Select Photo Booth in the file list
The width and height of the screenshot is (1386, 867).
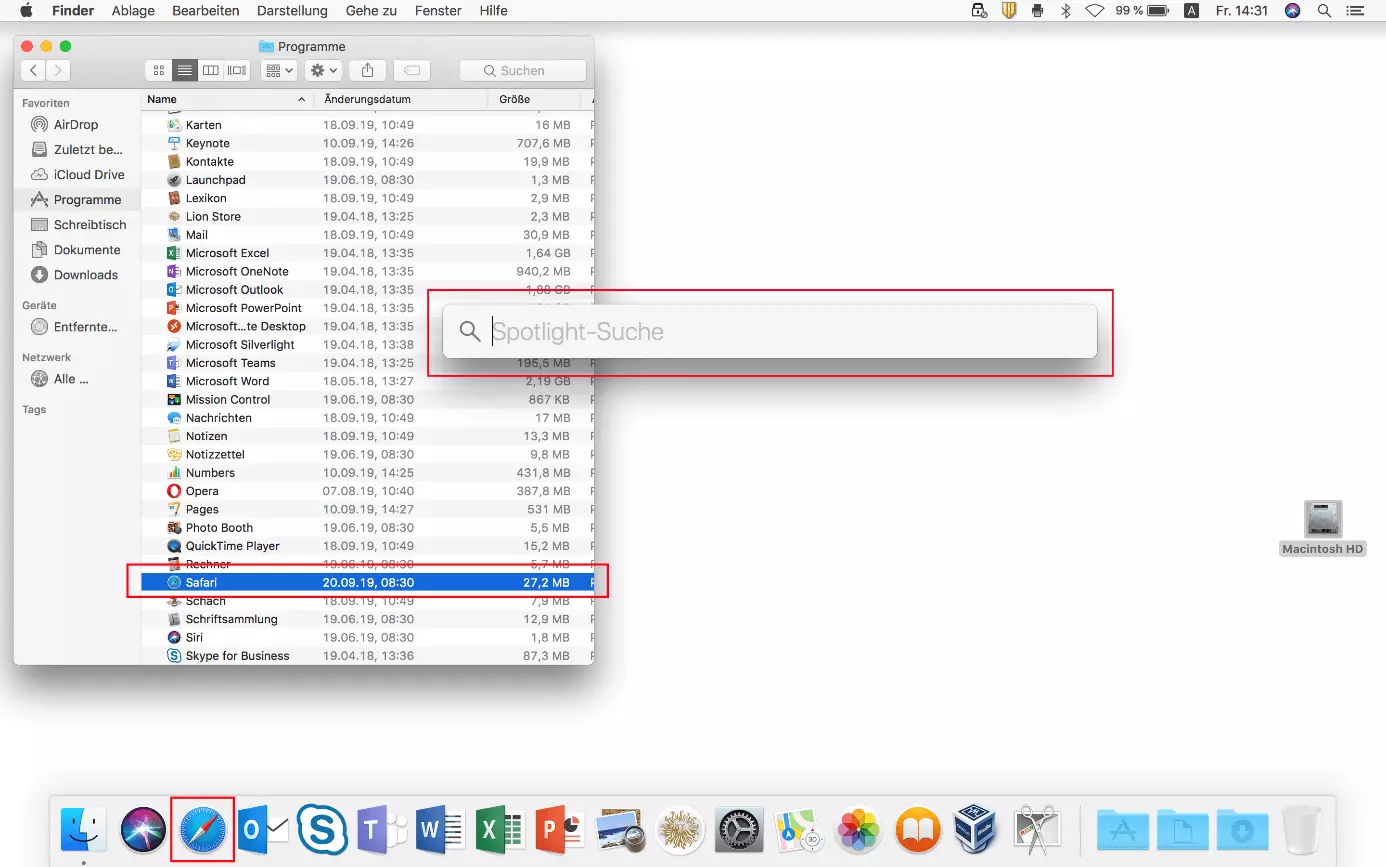coord(367,528)
